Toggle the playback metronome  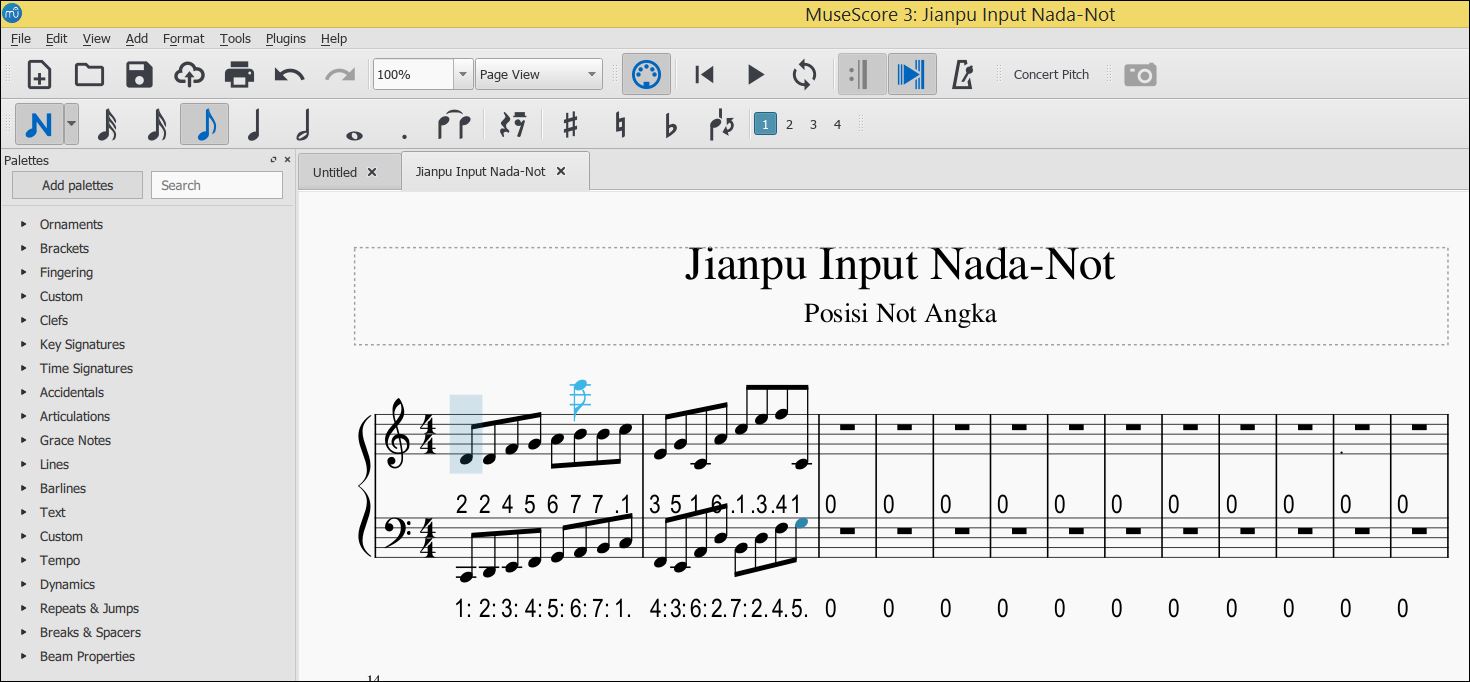click(961, 74)
